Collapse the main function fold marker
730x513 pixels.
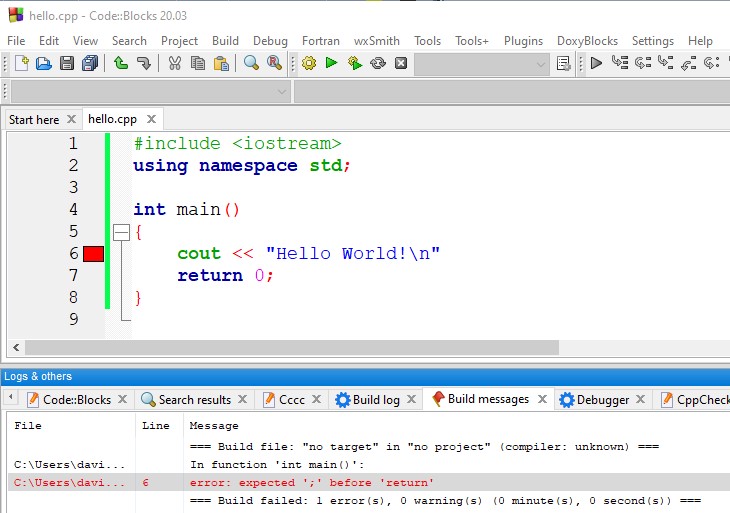(x=122, y=232)
